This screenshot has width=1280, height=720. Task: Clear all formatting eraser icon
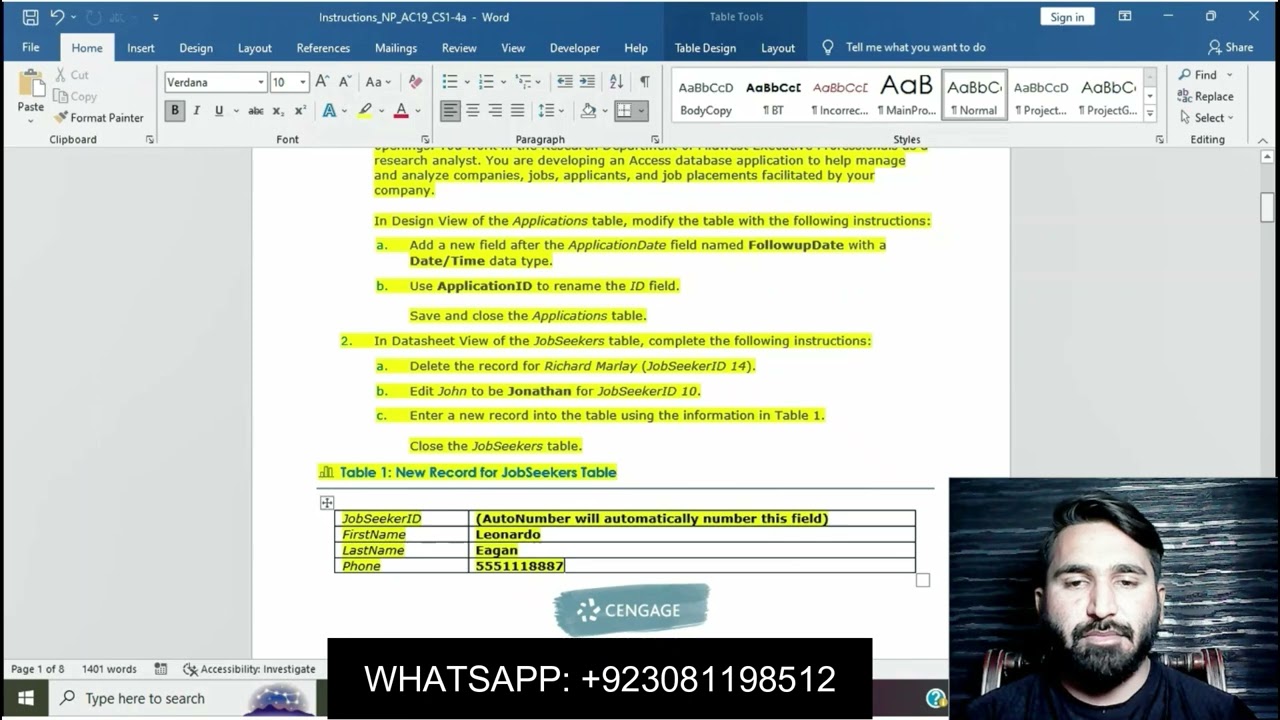[415, 82]
